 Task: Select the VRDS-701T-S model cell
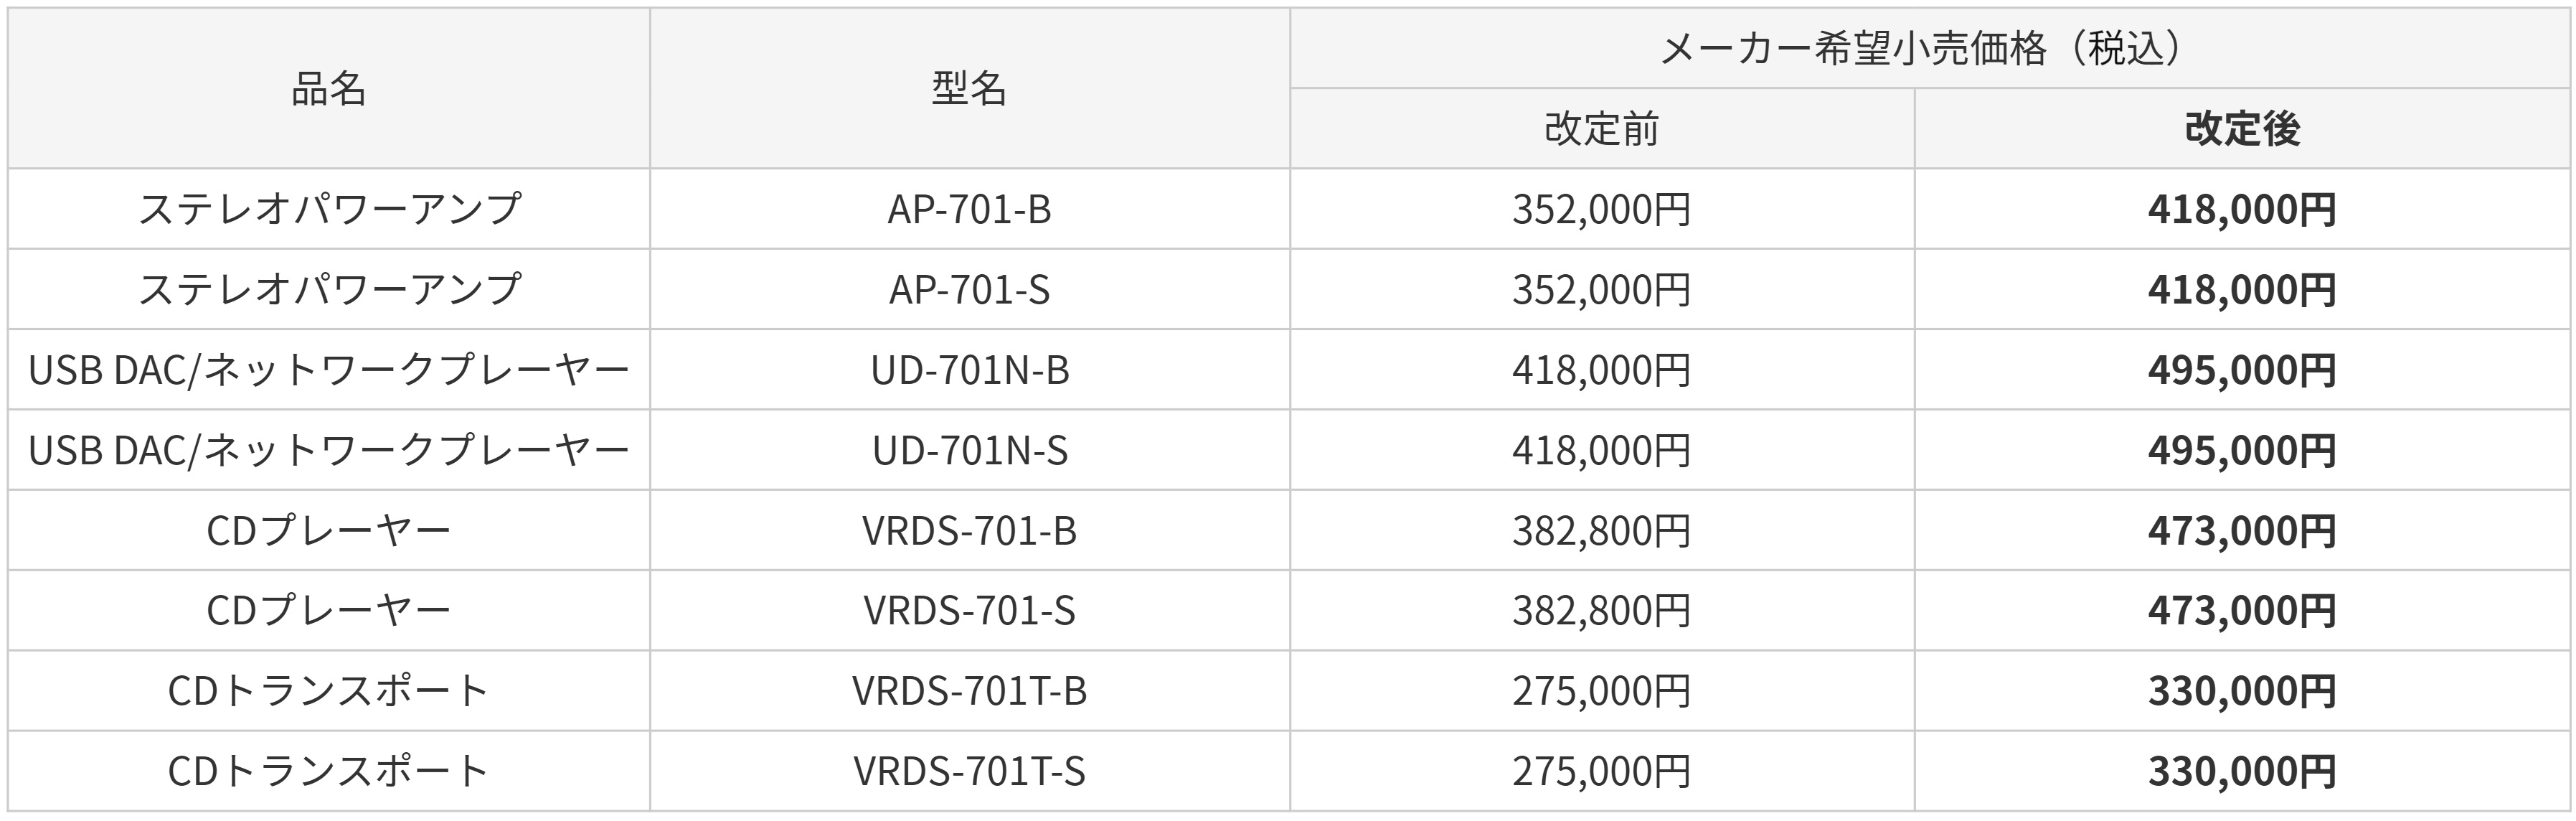969,771
